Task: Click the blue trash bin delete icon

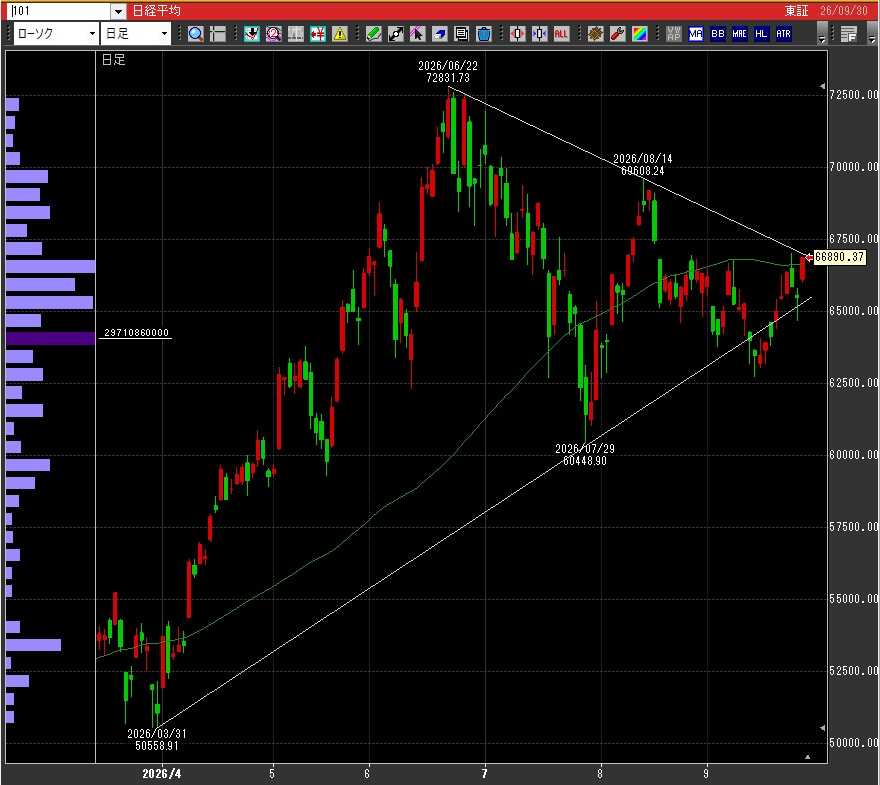Action: (483, 34)
